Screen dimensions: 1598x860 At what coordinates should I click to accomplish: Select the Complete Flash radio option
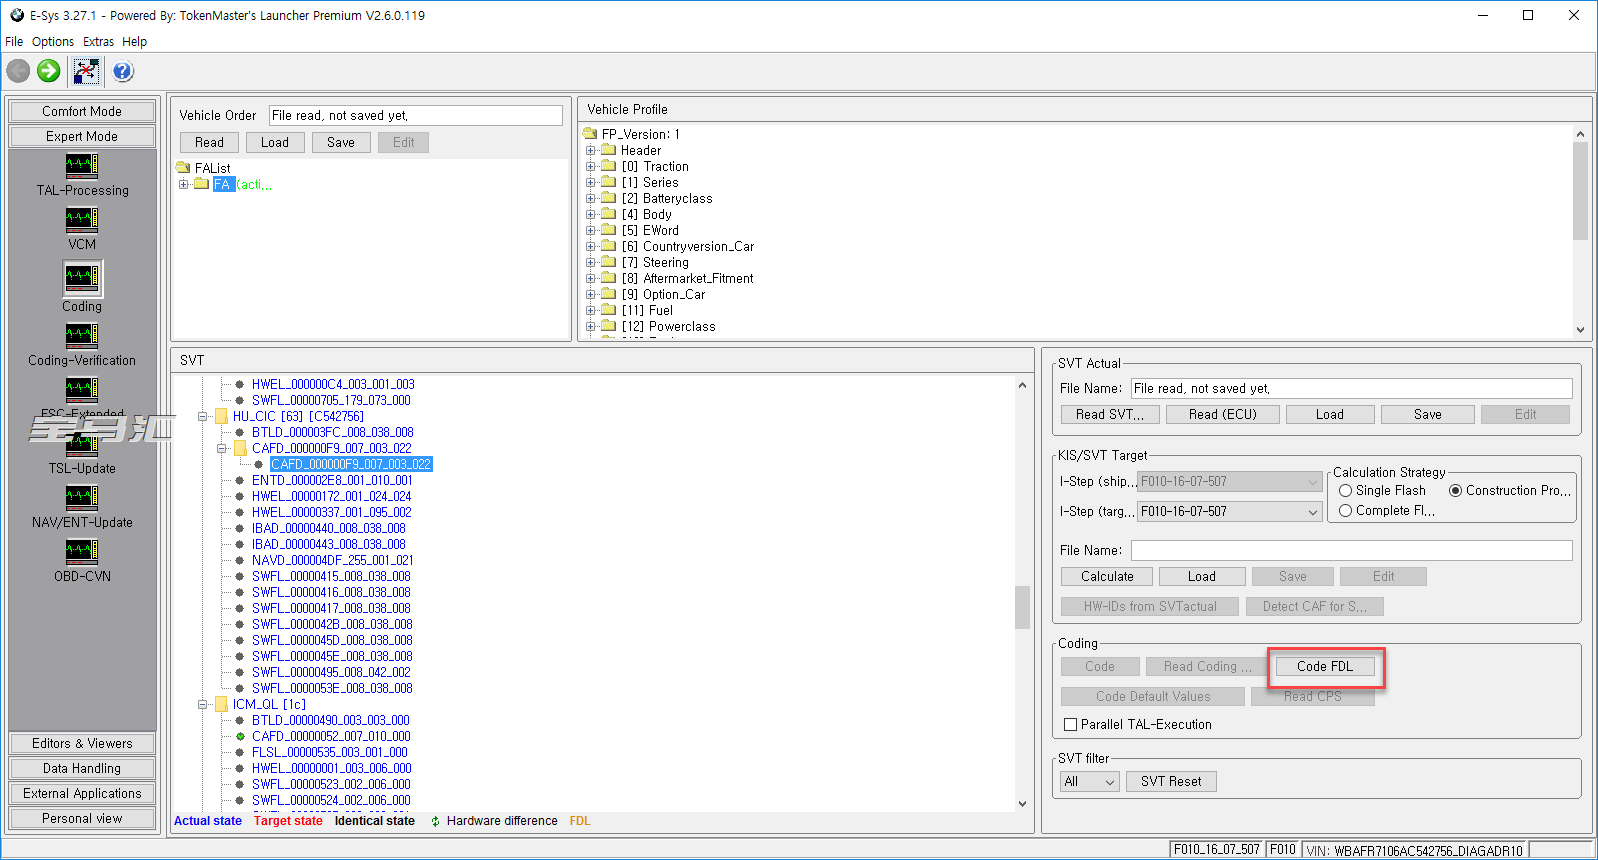coord(1346,511)
